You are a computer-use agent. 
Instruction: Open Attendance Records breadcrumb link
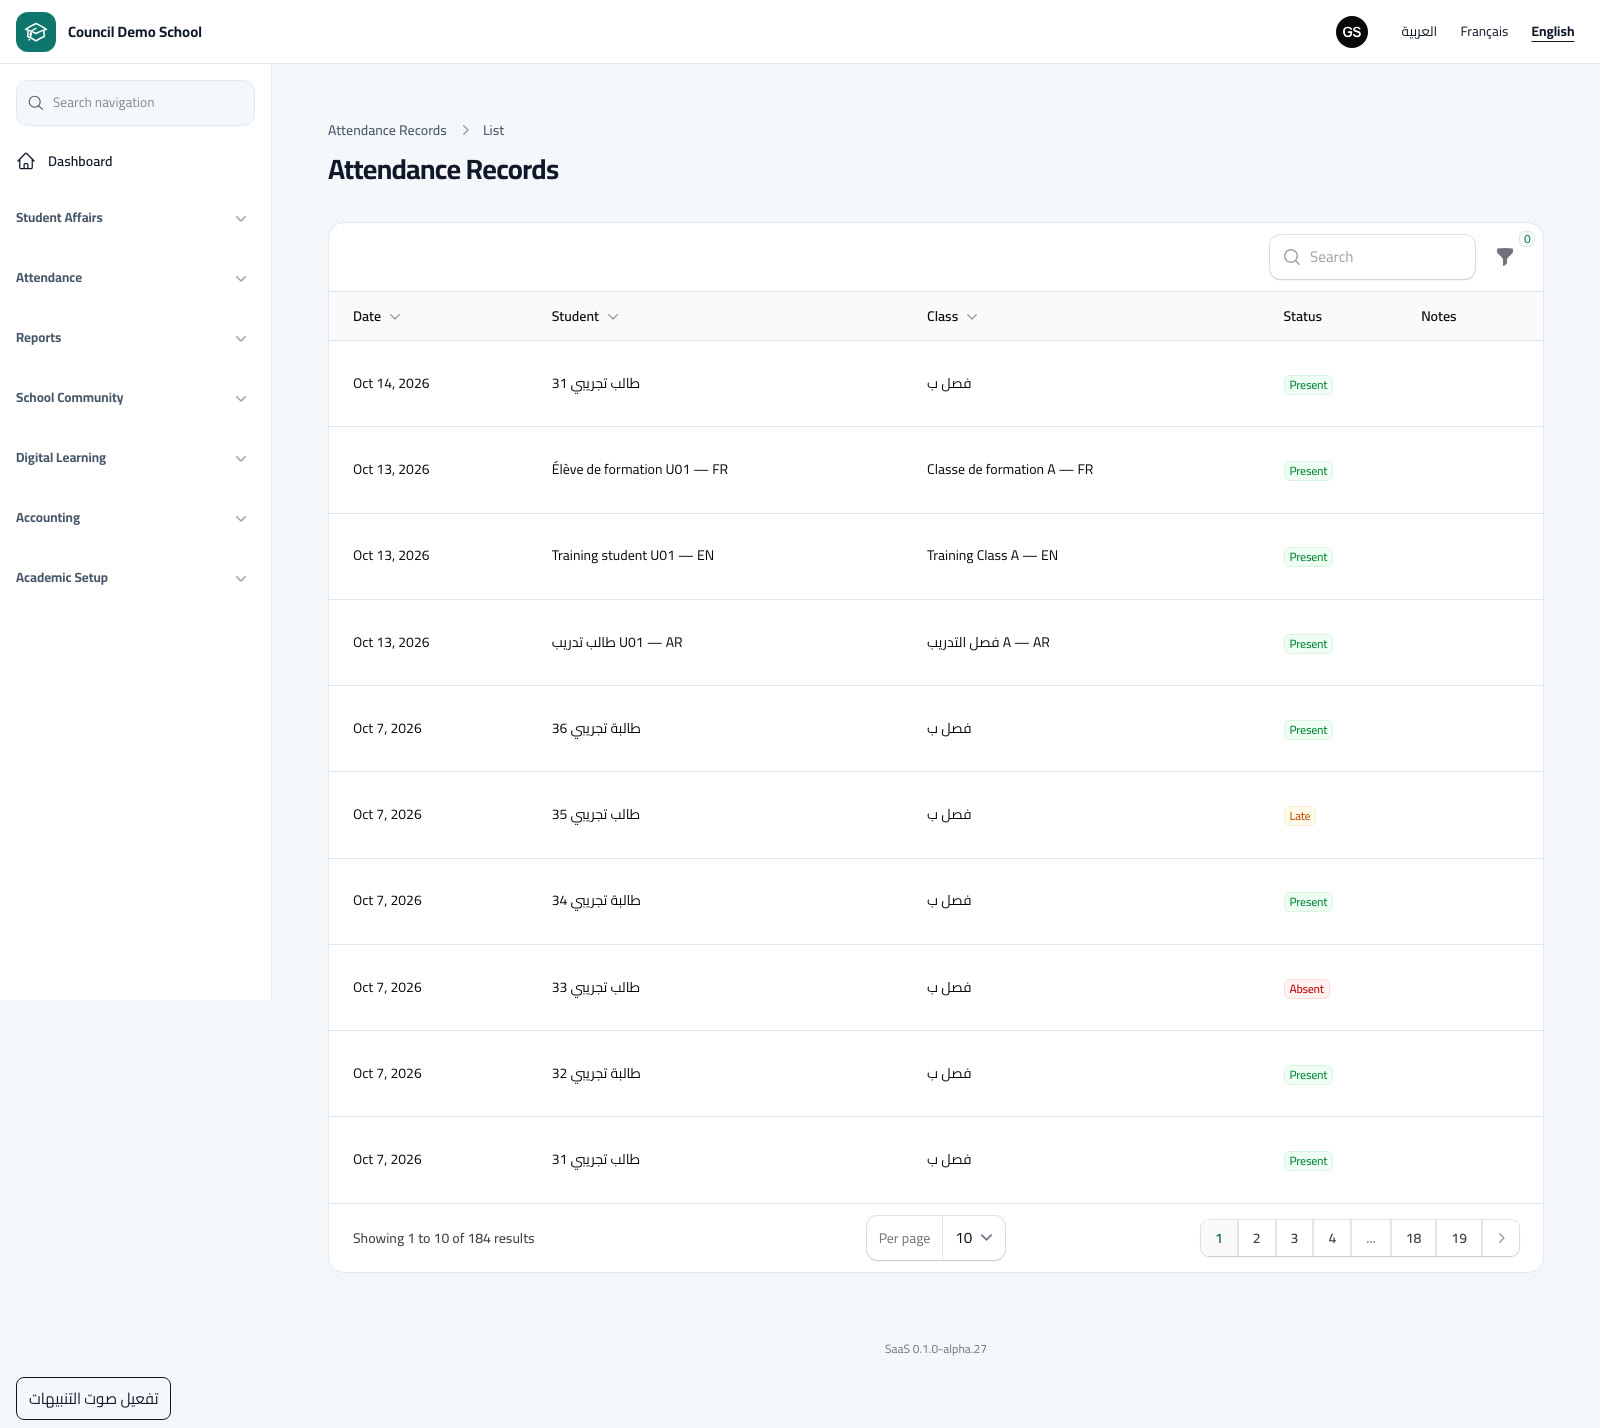(387, 130)
